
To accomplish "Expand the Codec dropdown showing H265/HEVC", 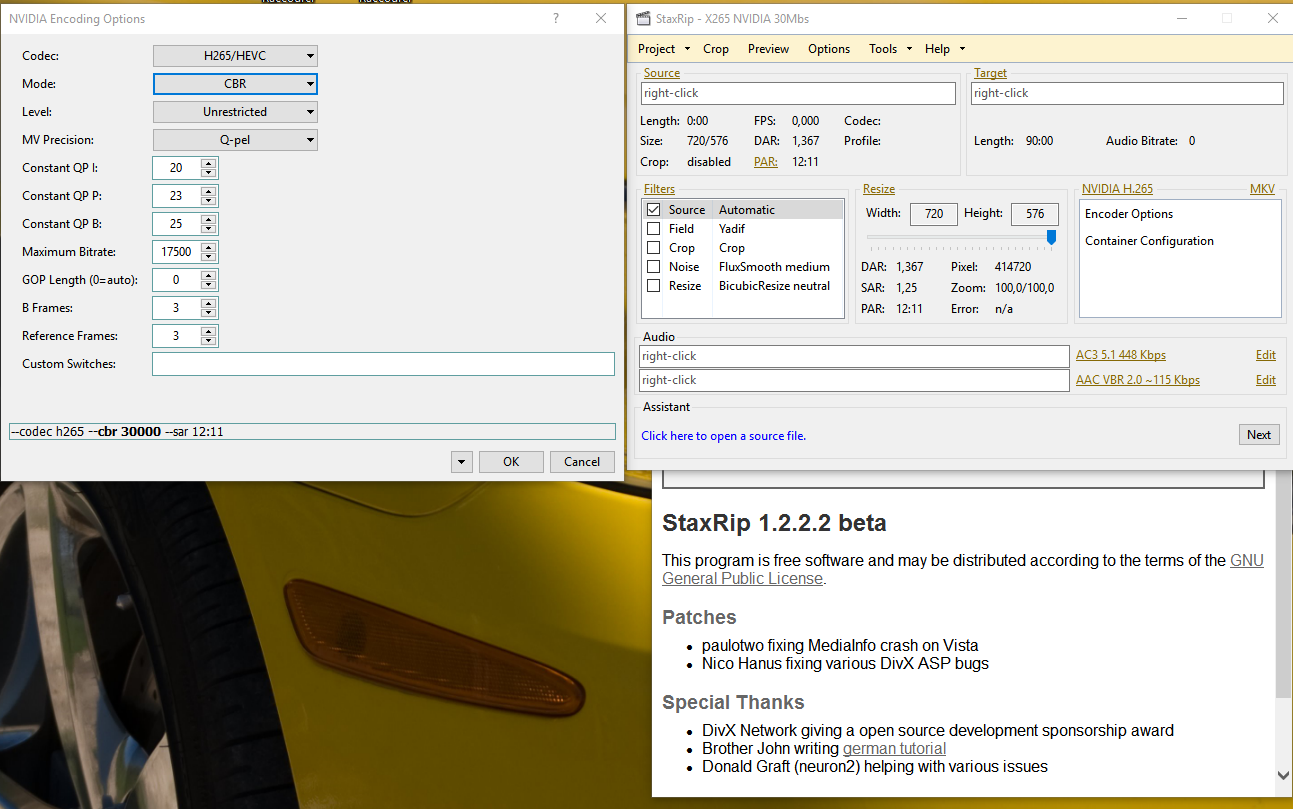I will coord(235,56).
